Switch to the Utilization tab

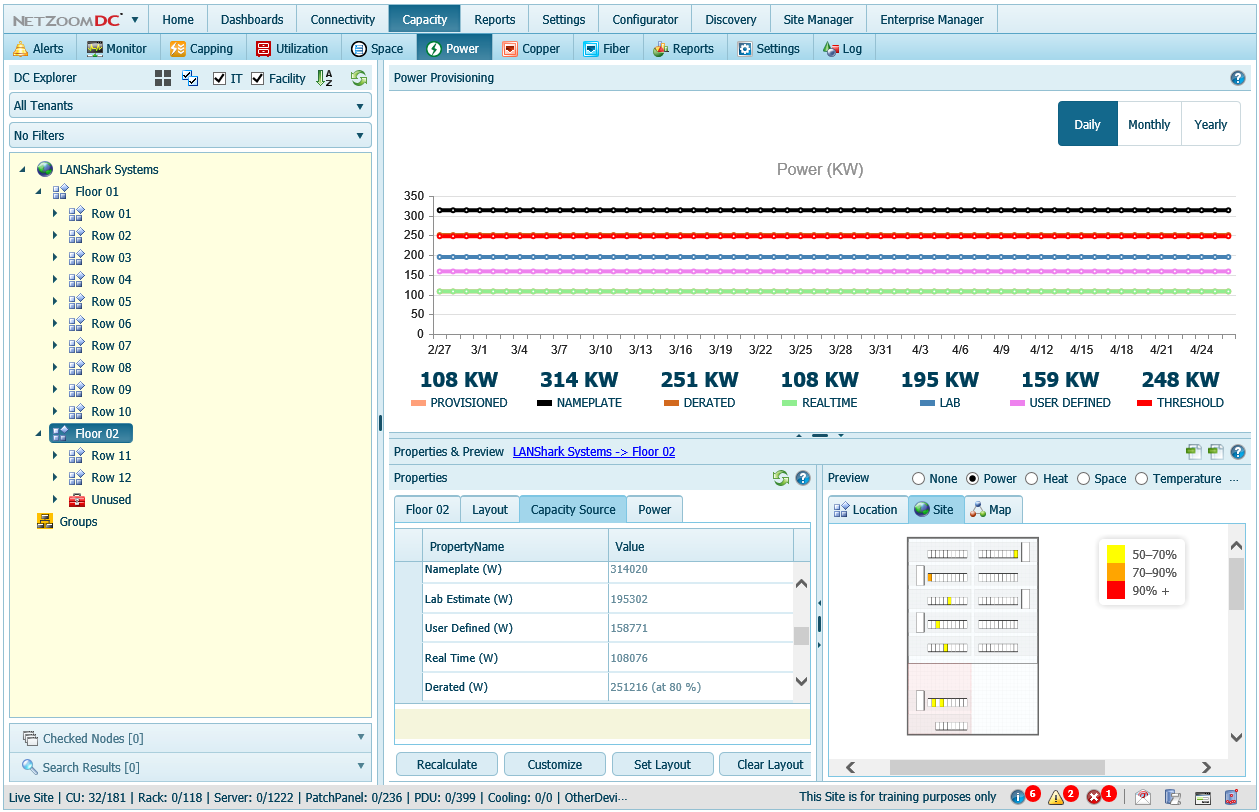tap(291, 48)
